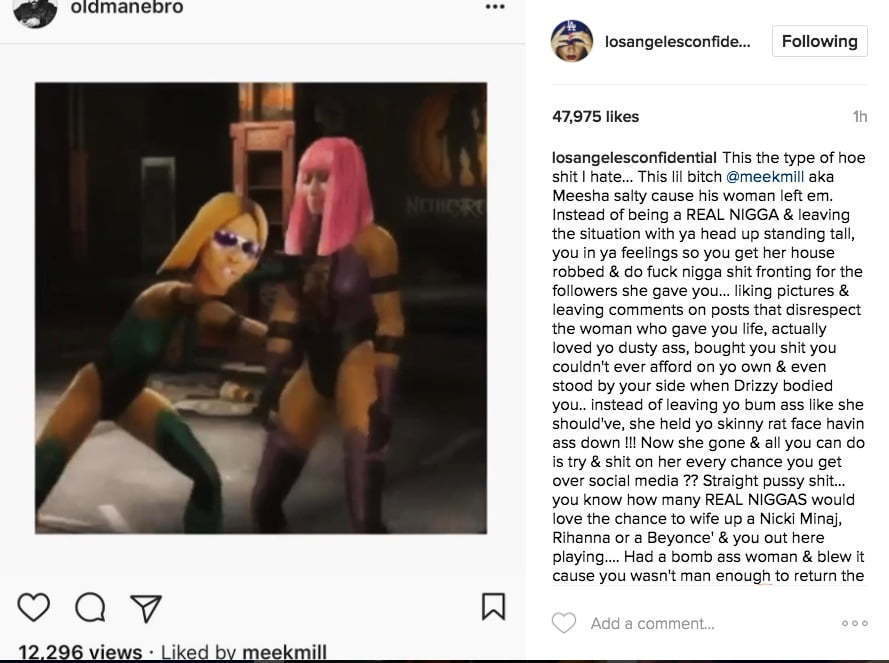Click the small heart beside Add a comment
The height and width of the screenshot is (663, 889).
564,623
